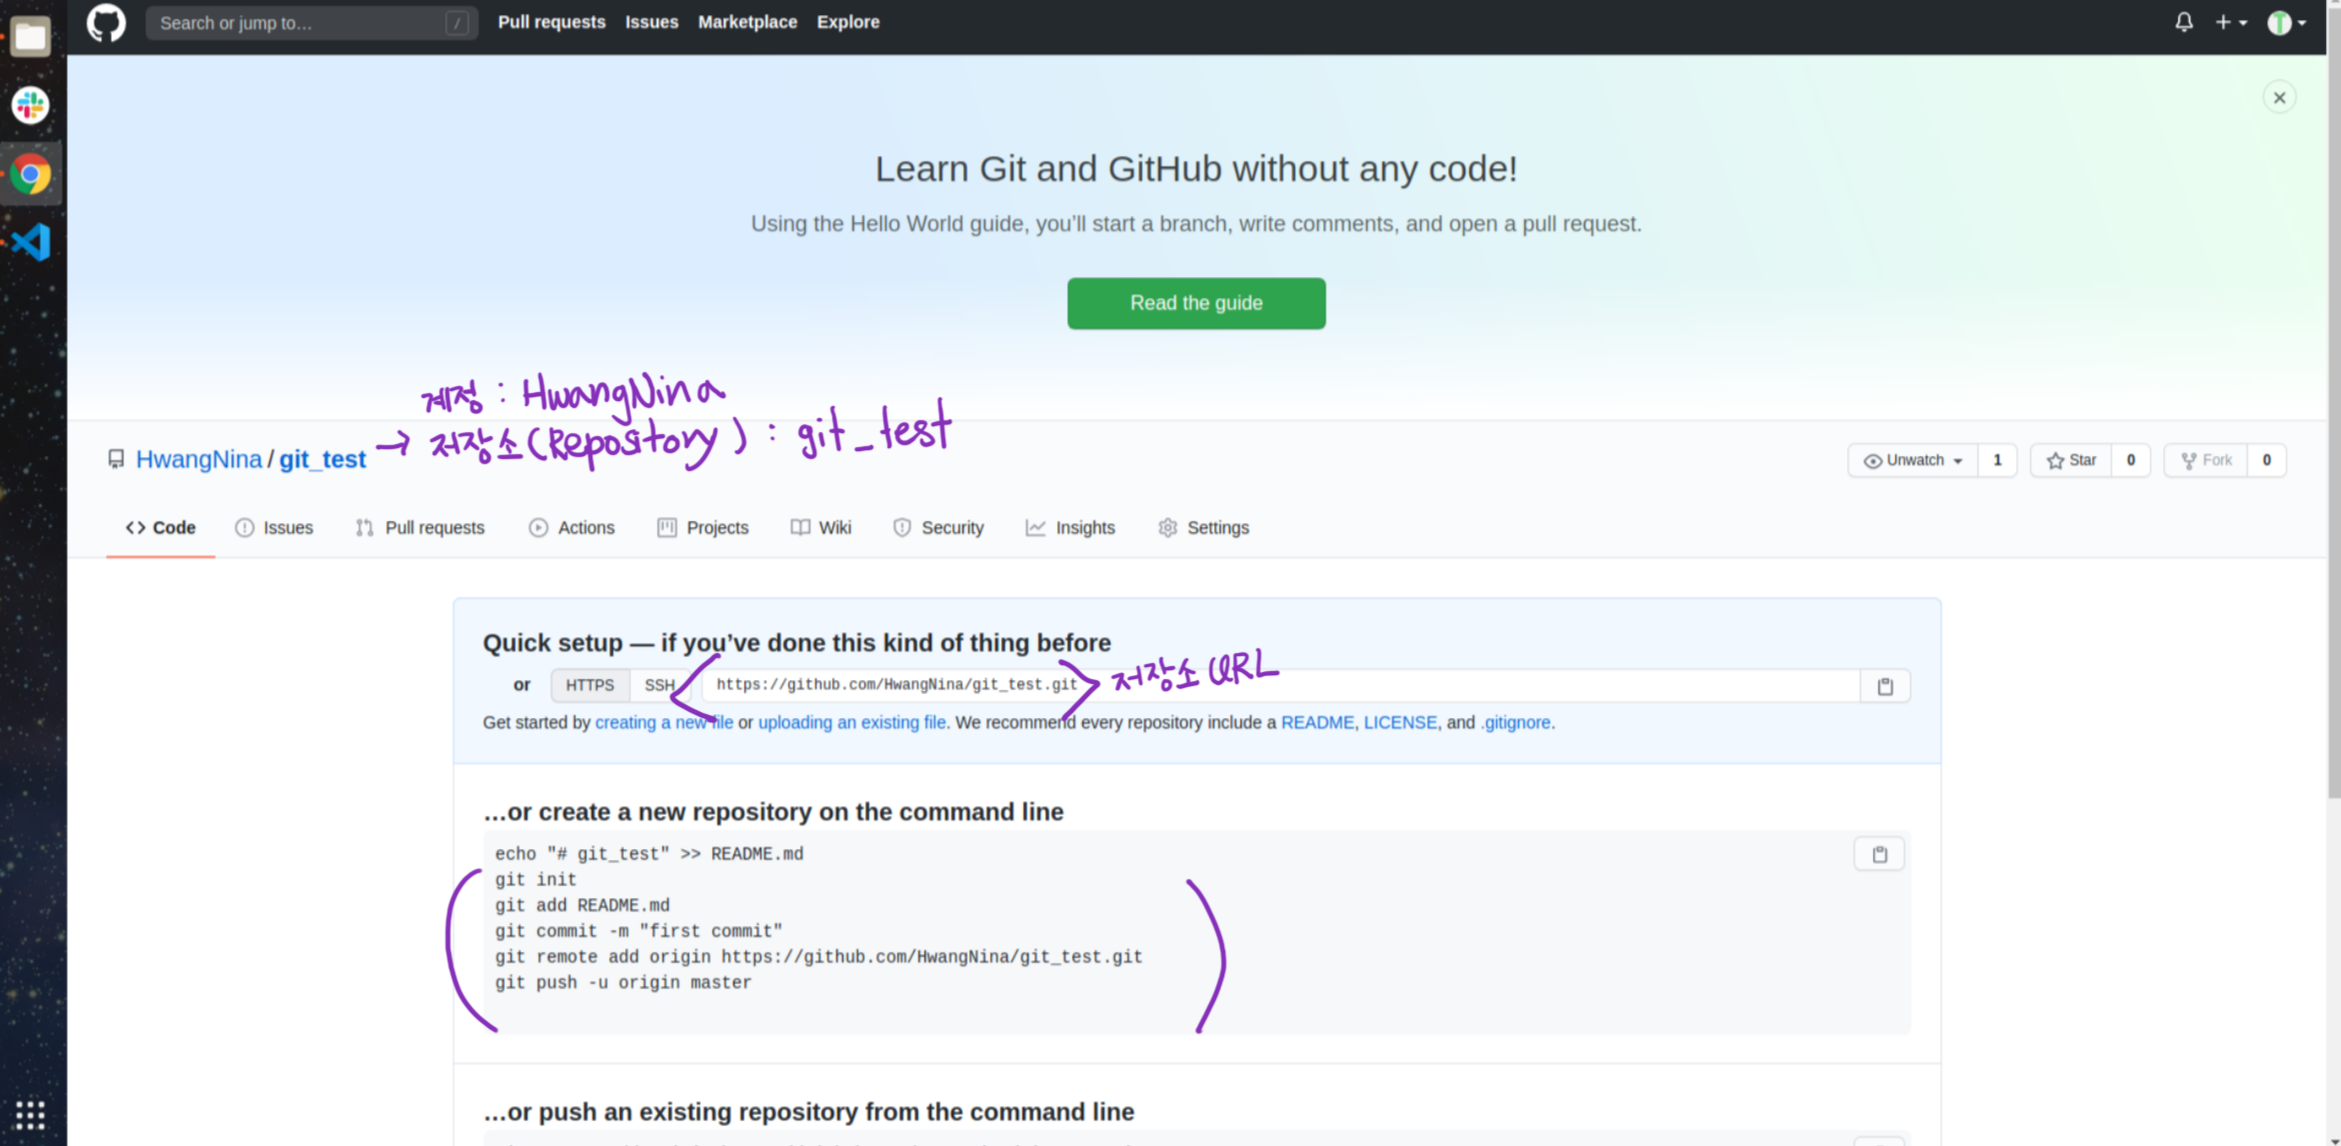Open the creating a new file link

pyautogui.click(x=664, y=722)
